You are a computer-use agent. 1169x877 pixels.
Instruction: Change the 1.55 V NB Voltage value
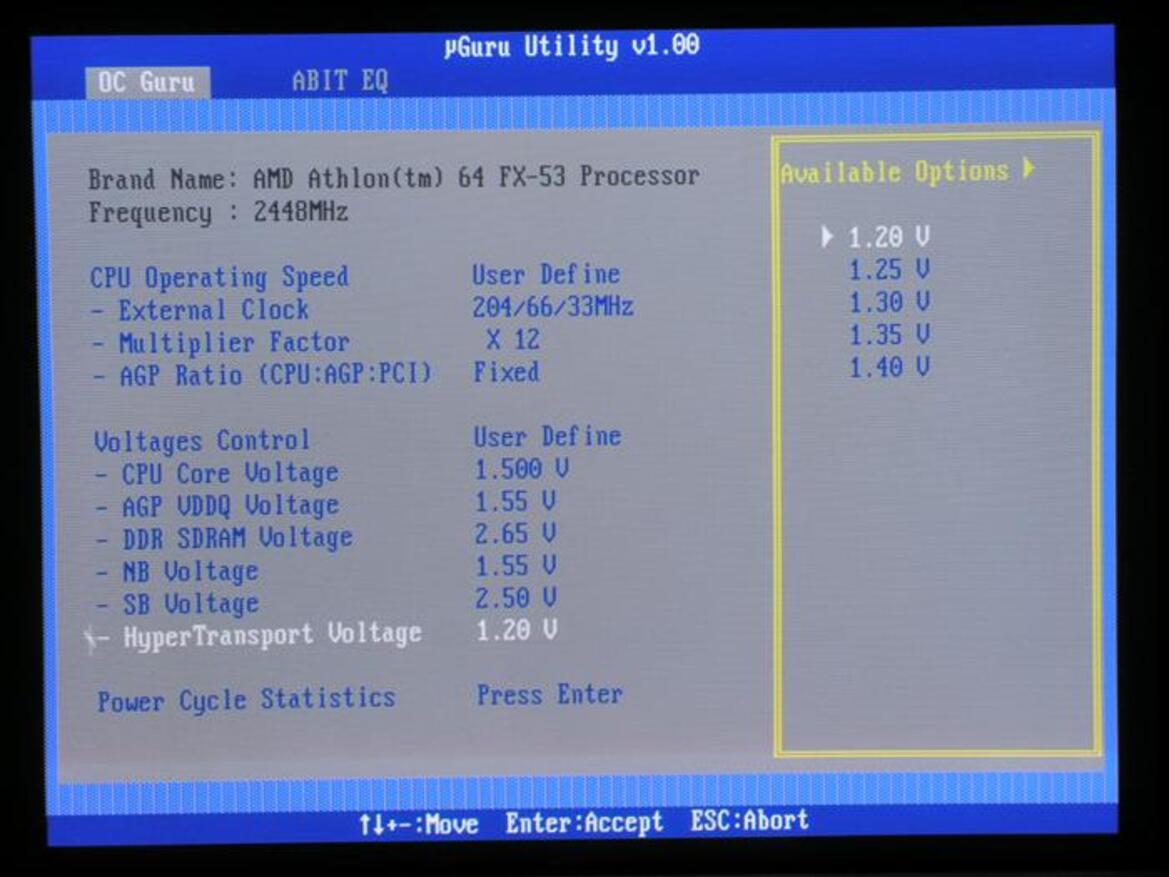[515, 566]
